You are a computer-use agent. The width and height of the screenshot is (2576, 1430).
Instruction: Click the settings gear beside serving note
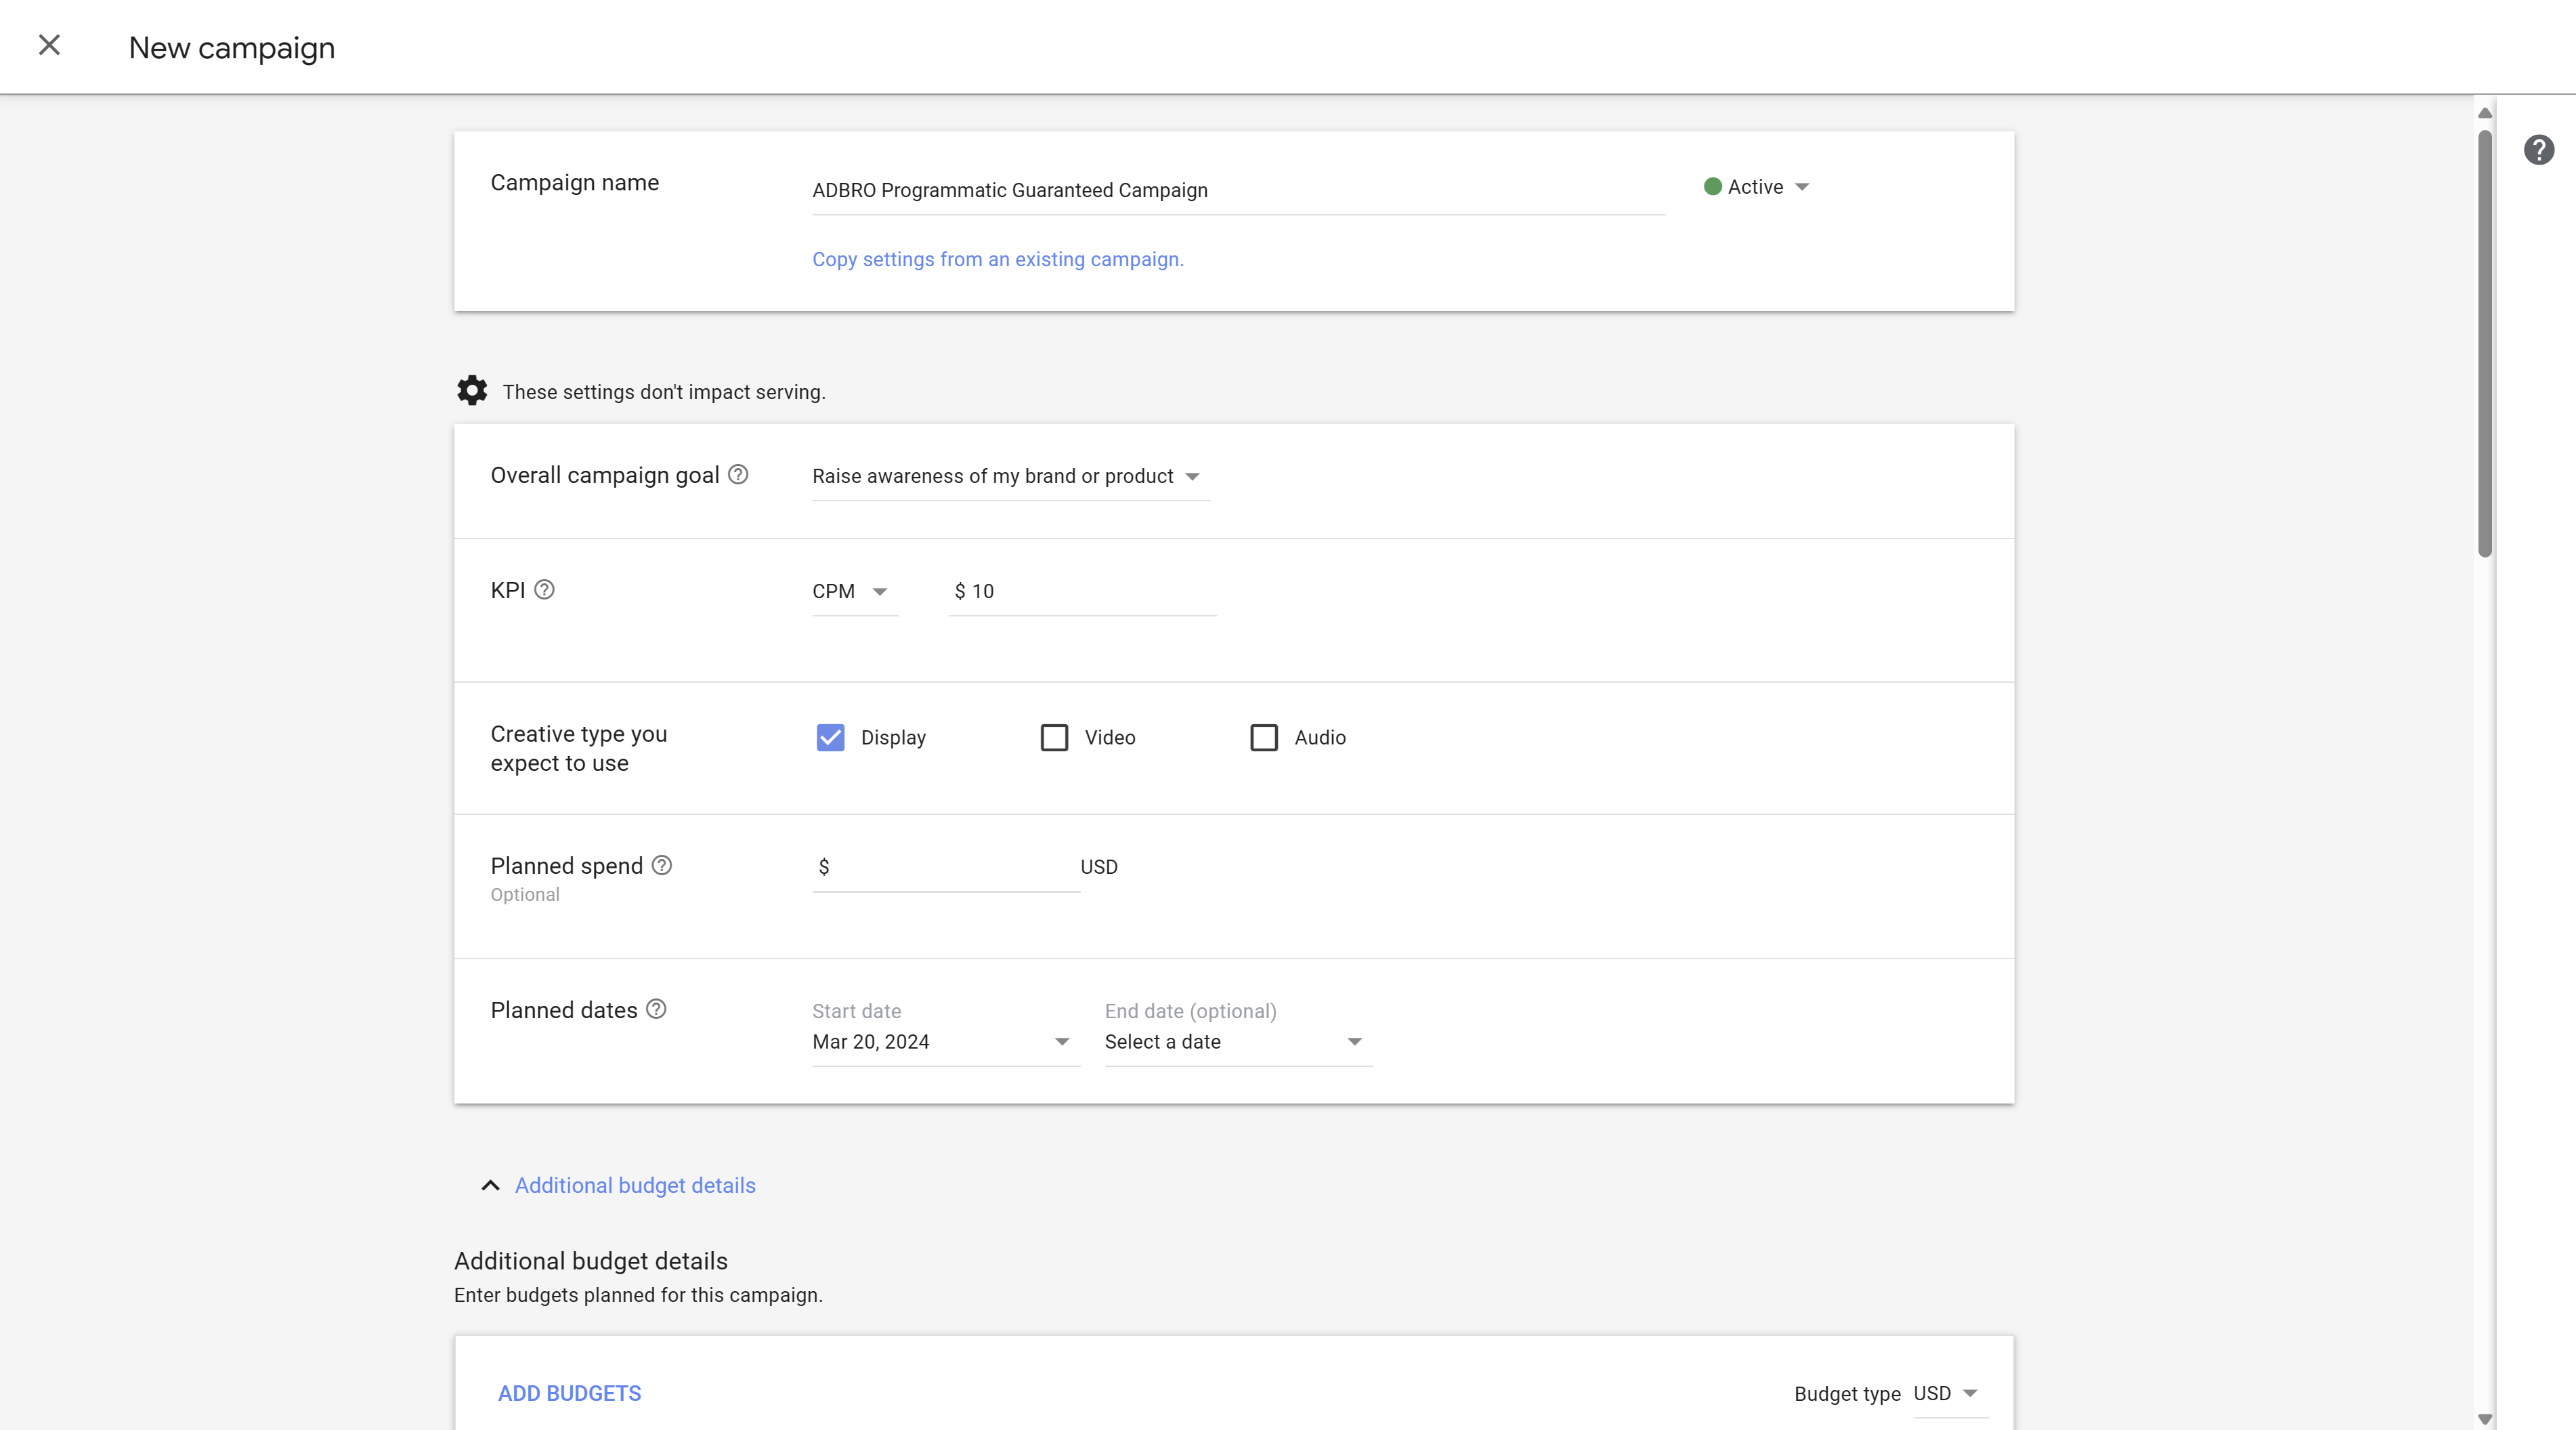point(471,390)
